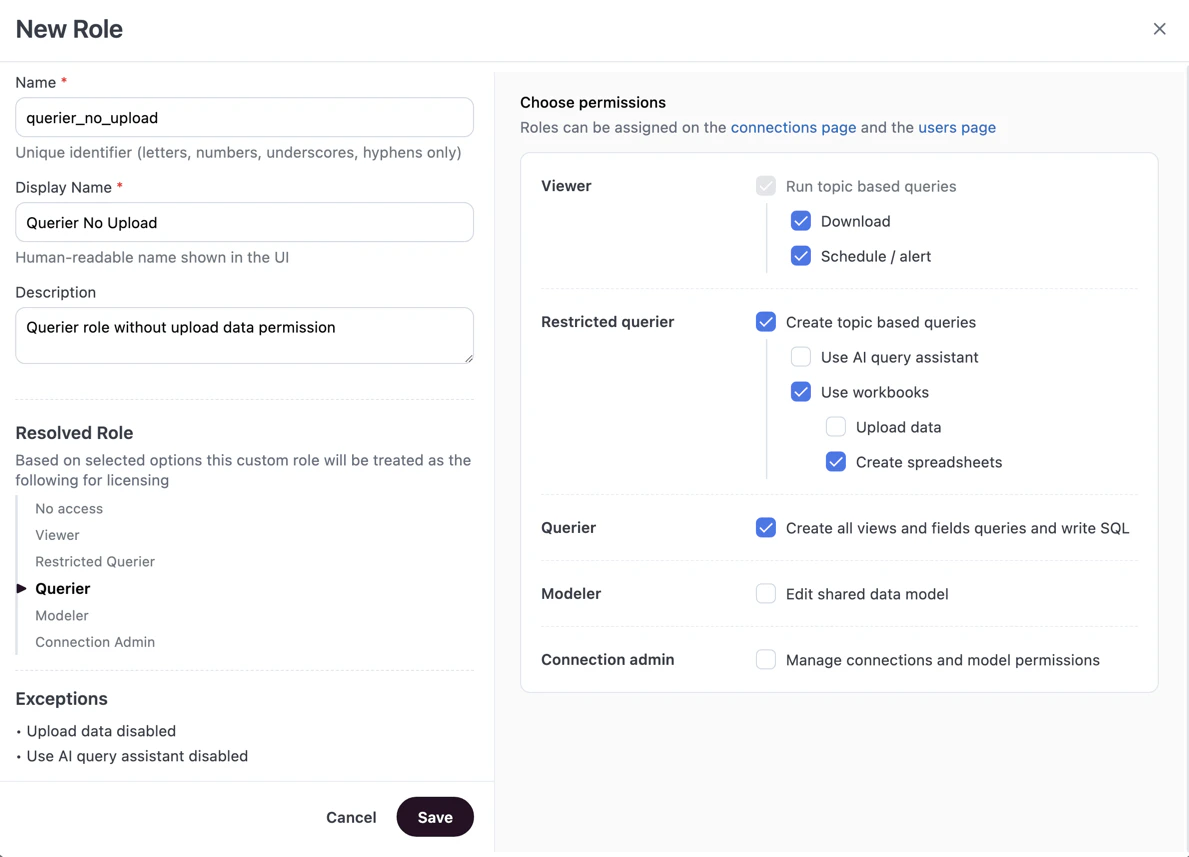Image resolution: width=1189 pixels, height=857 pixels.
Task: Uncheck Create spreadsheets
Action: click(835, 462)
